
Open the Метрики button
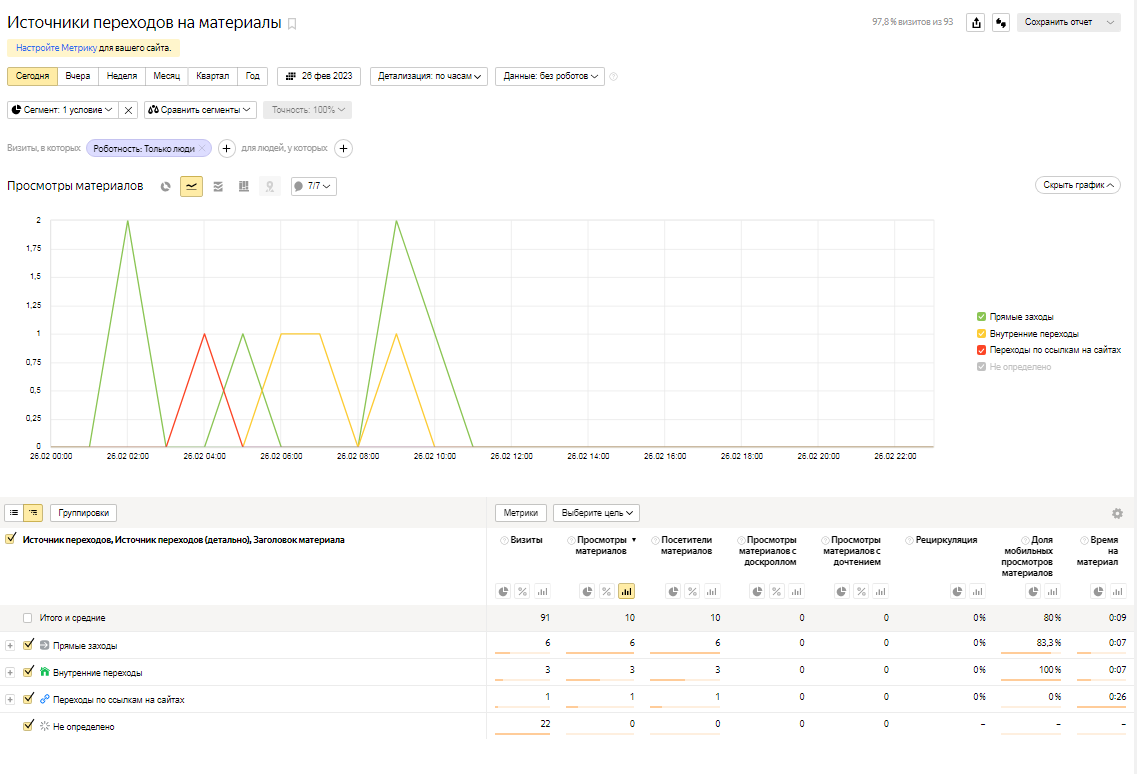click(x=521, y=513)
